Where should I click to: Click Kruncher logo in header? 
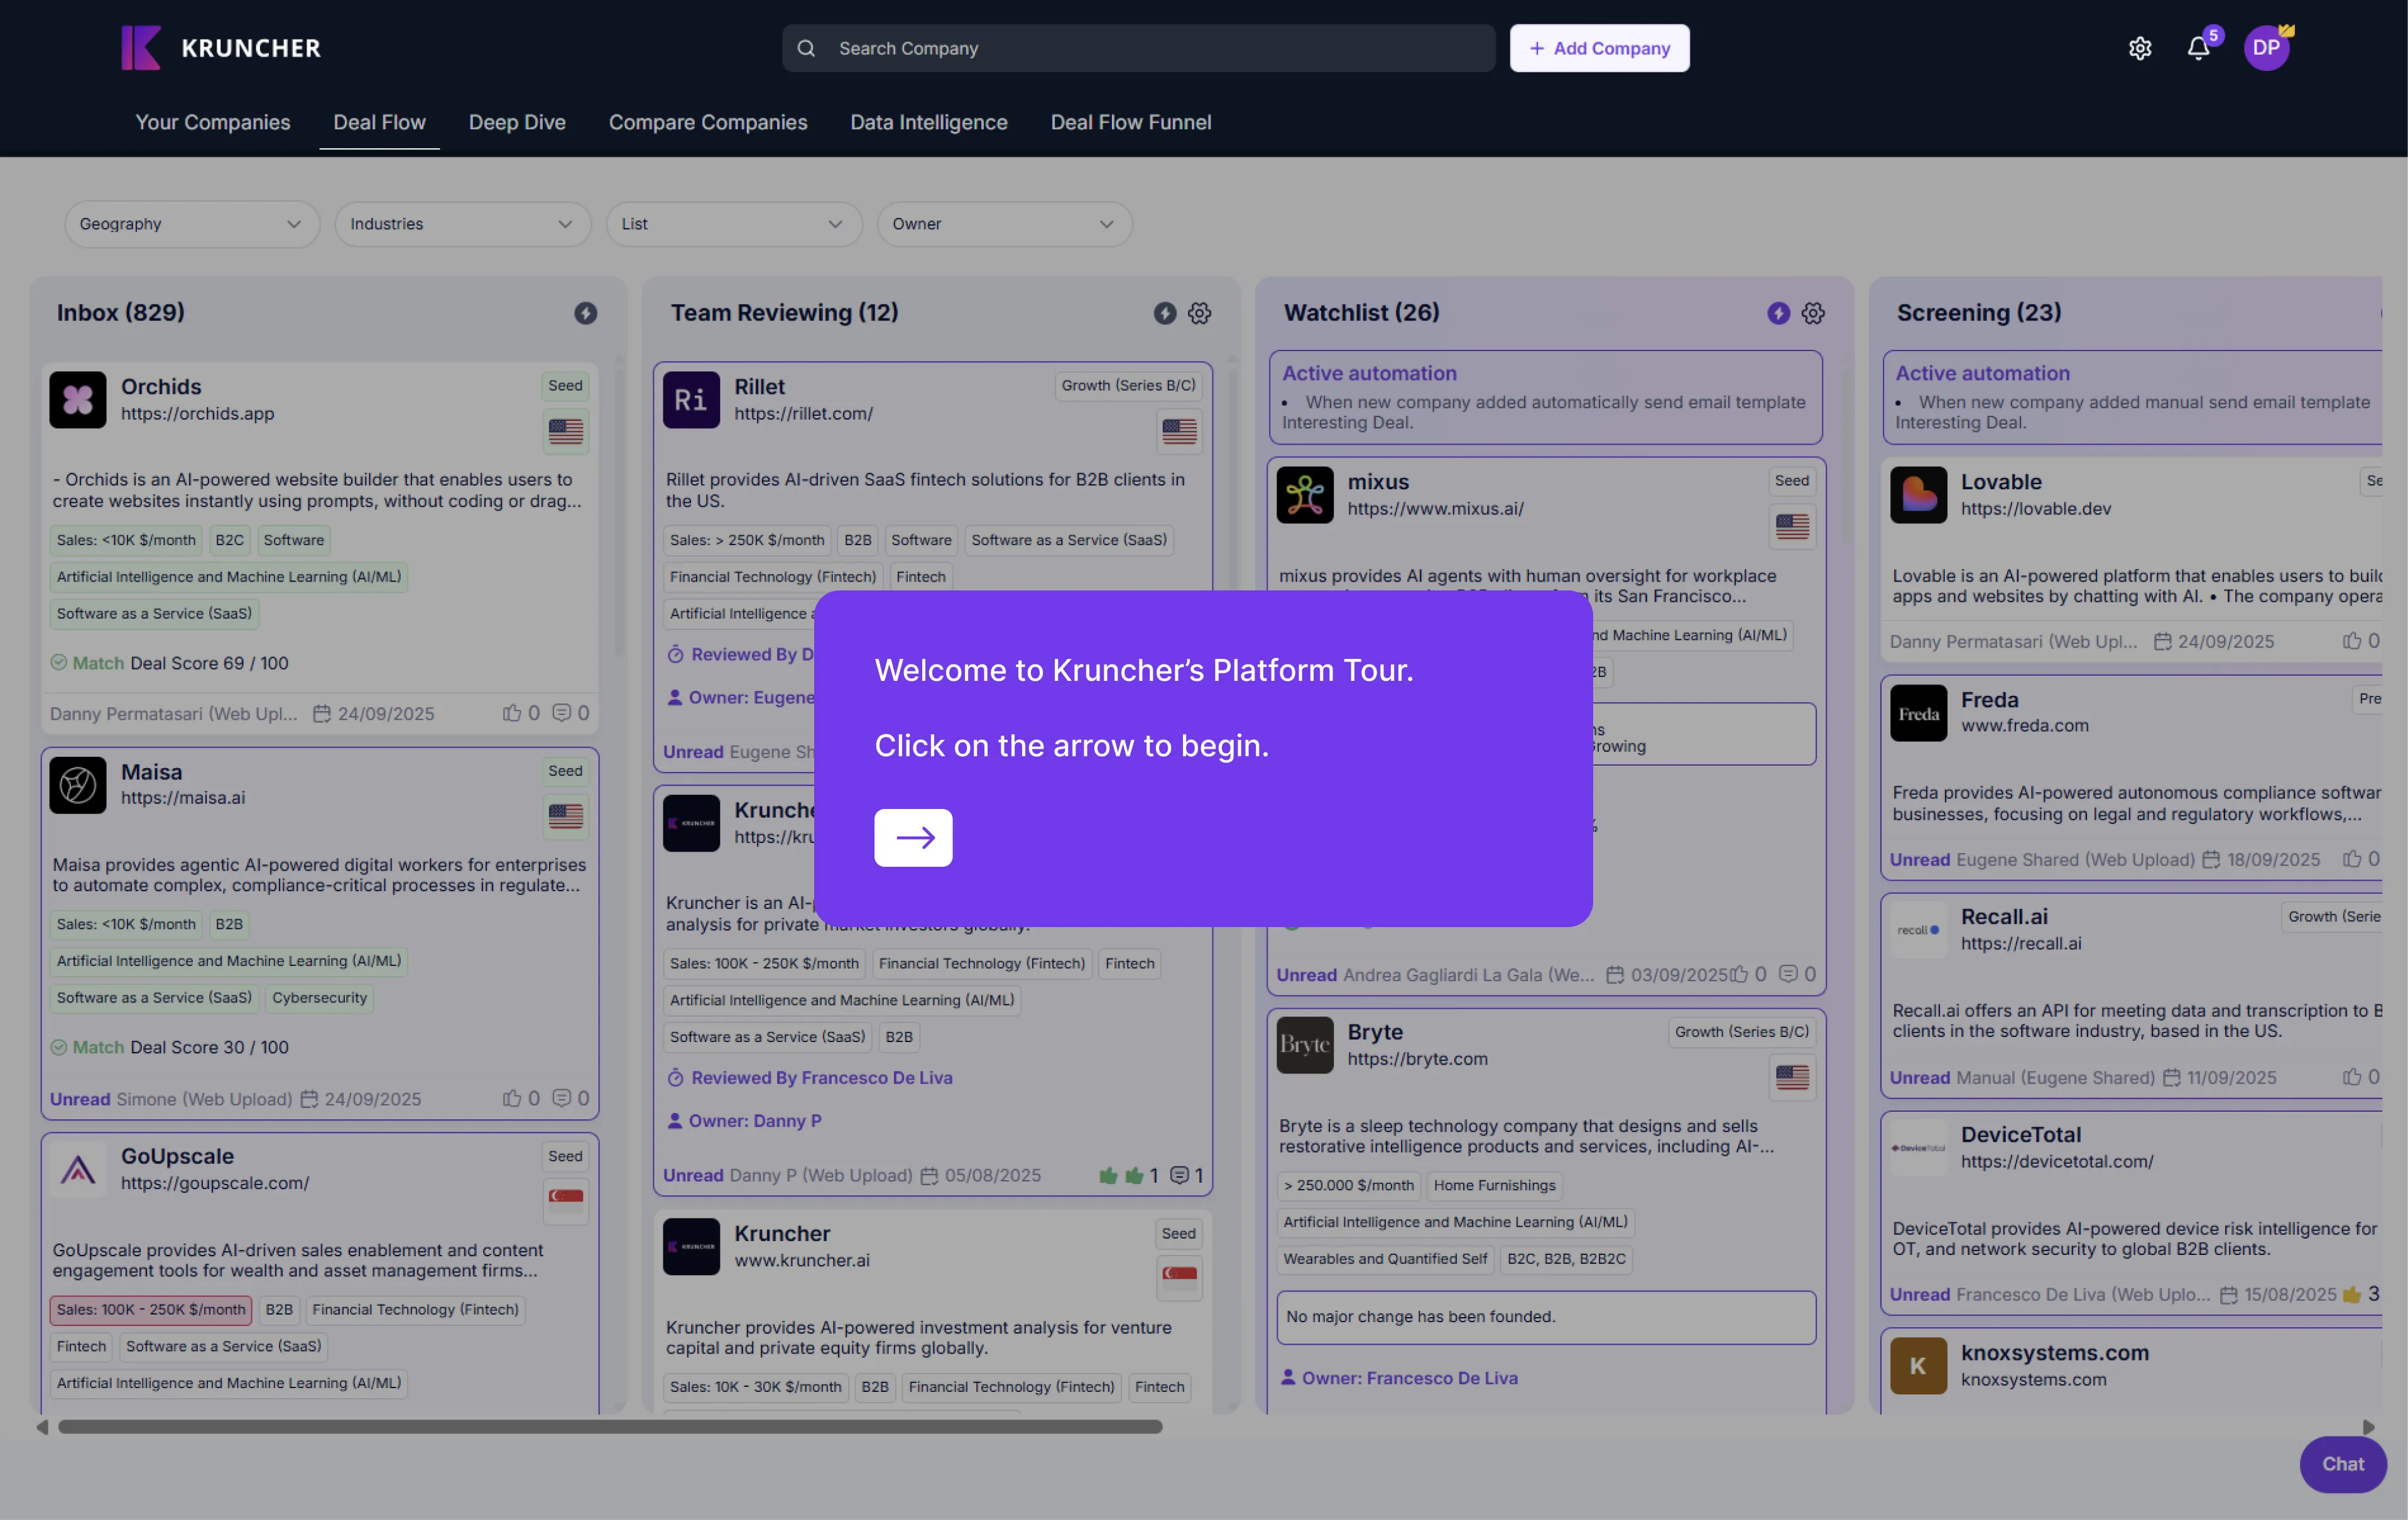pos(221,48)
